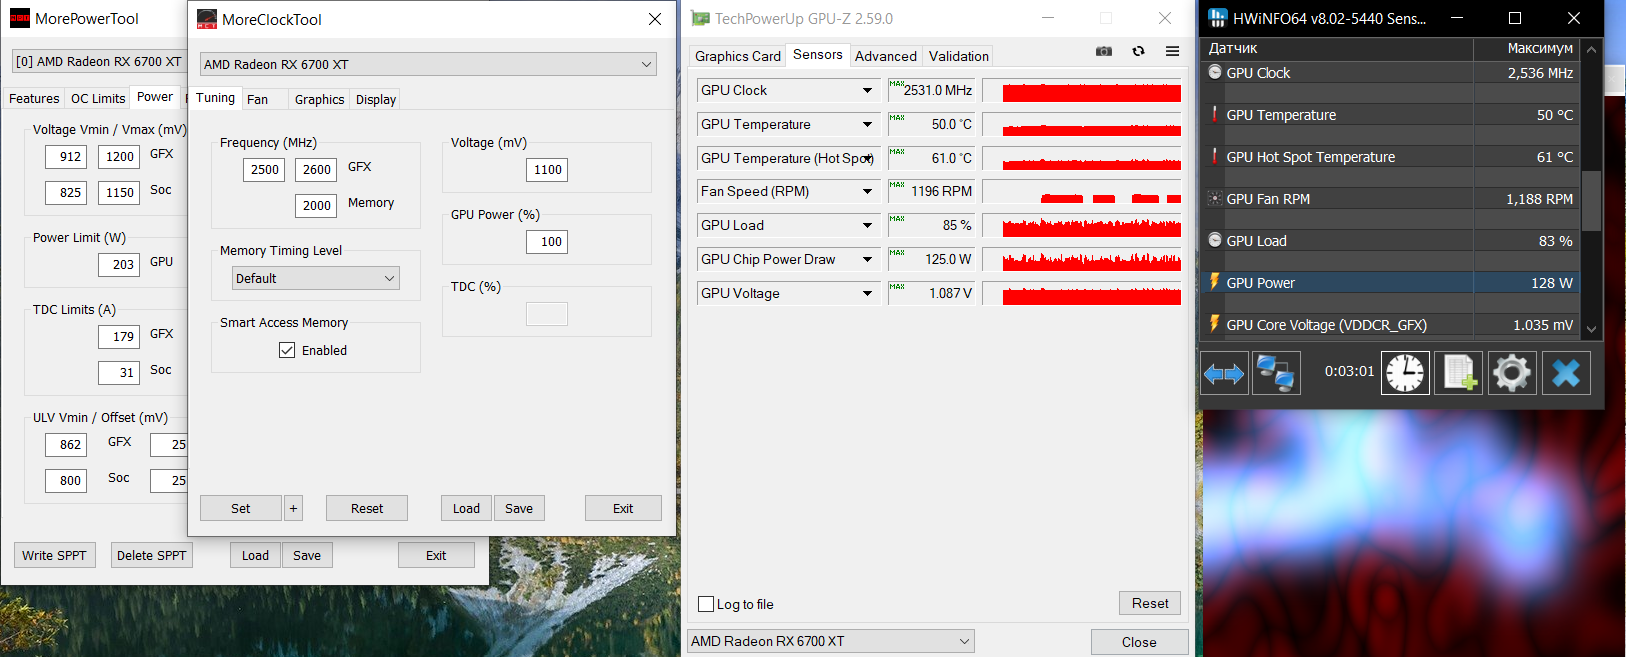This screenshot has height=657, width=1626.
Task: Click GPU Temperature thermometer icon in HWiNFO
Action: (x=1215, y=114)
